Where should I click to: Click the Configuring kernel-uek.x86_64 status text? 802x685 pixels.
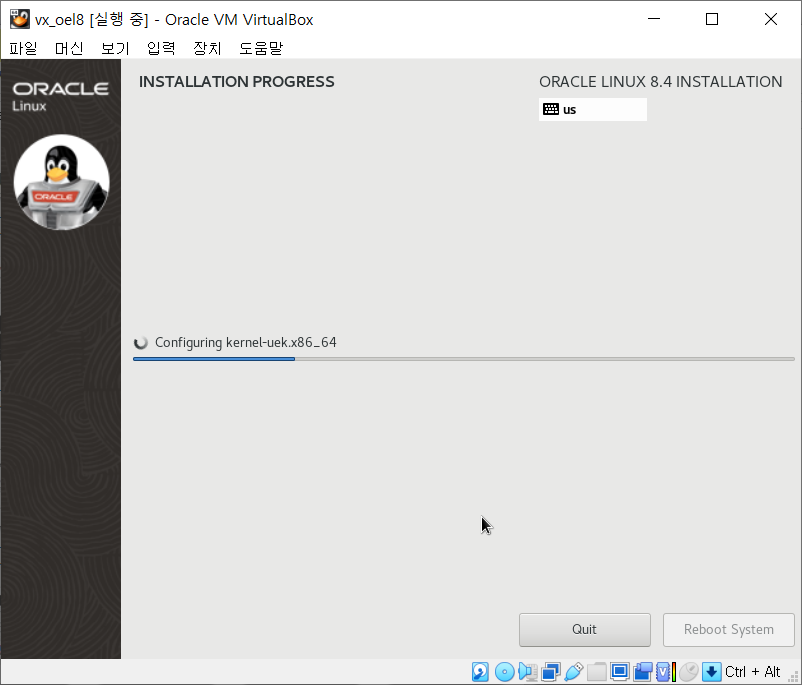pyautogui.click(x=246, y=342)
